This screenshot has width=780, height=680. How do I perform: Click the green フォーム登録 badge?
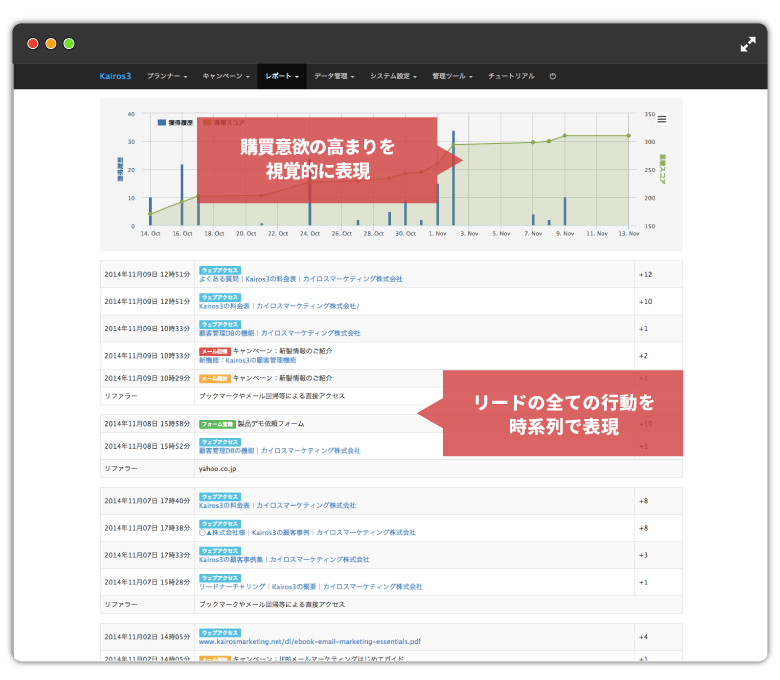(x=215, y=424)
